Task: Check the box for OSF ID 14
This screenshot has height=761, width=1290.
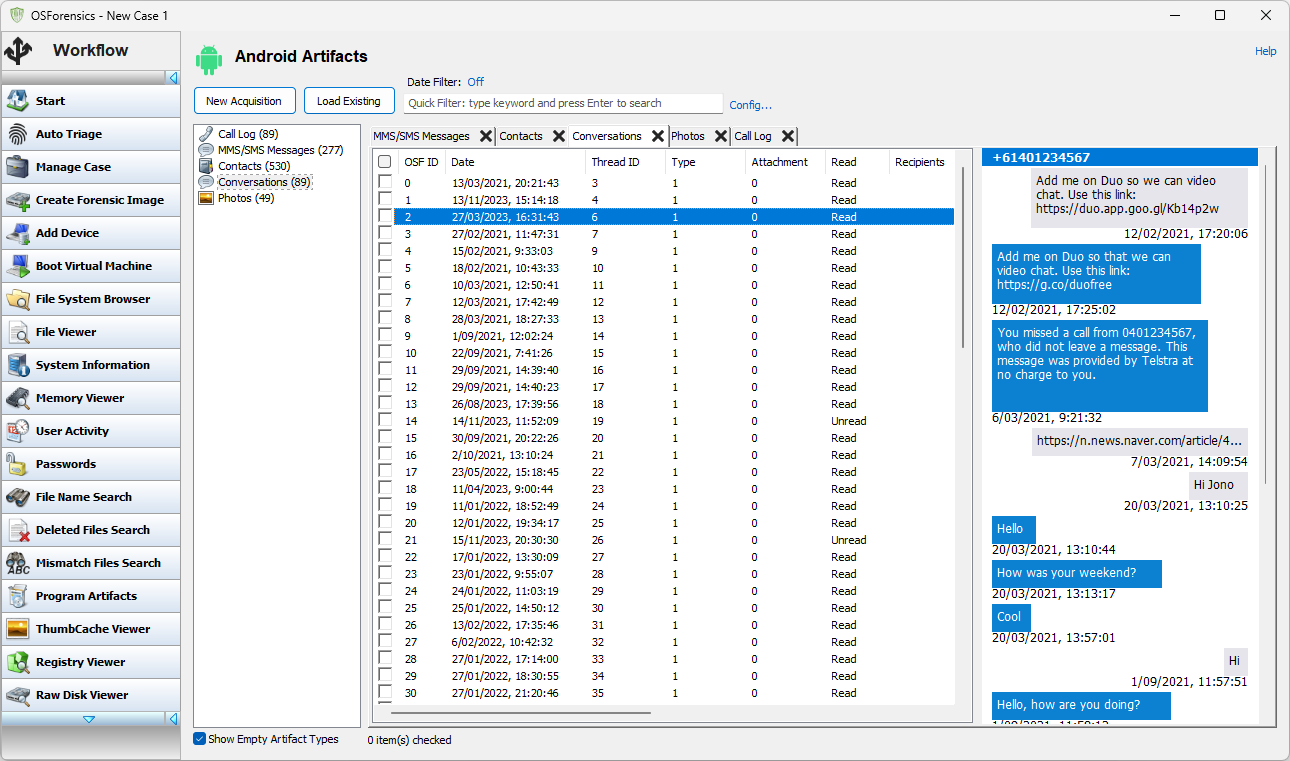Action: click(x=385, y=421)
